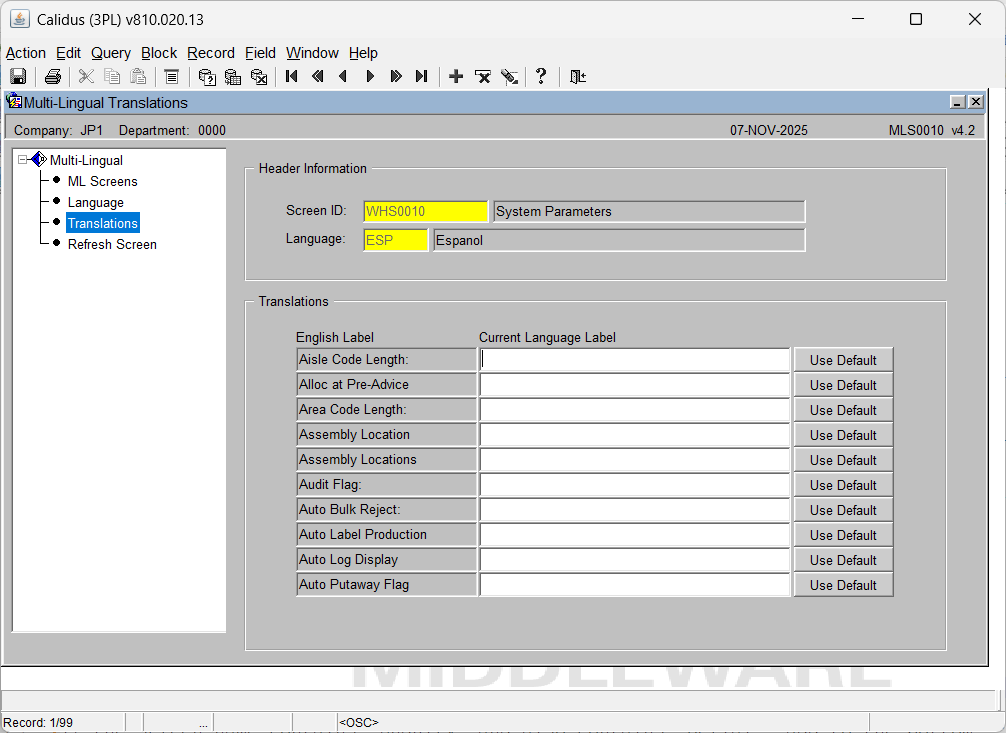Click the Exit door icon in toolbar
The image size is (1006, 733).
[577, 77]
